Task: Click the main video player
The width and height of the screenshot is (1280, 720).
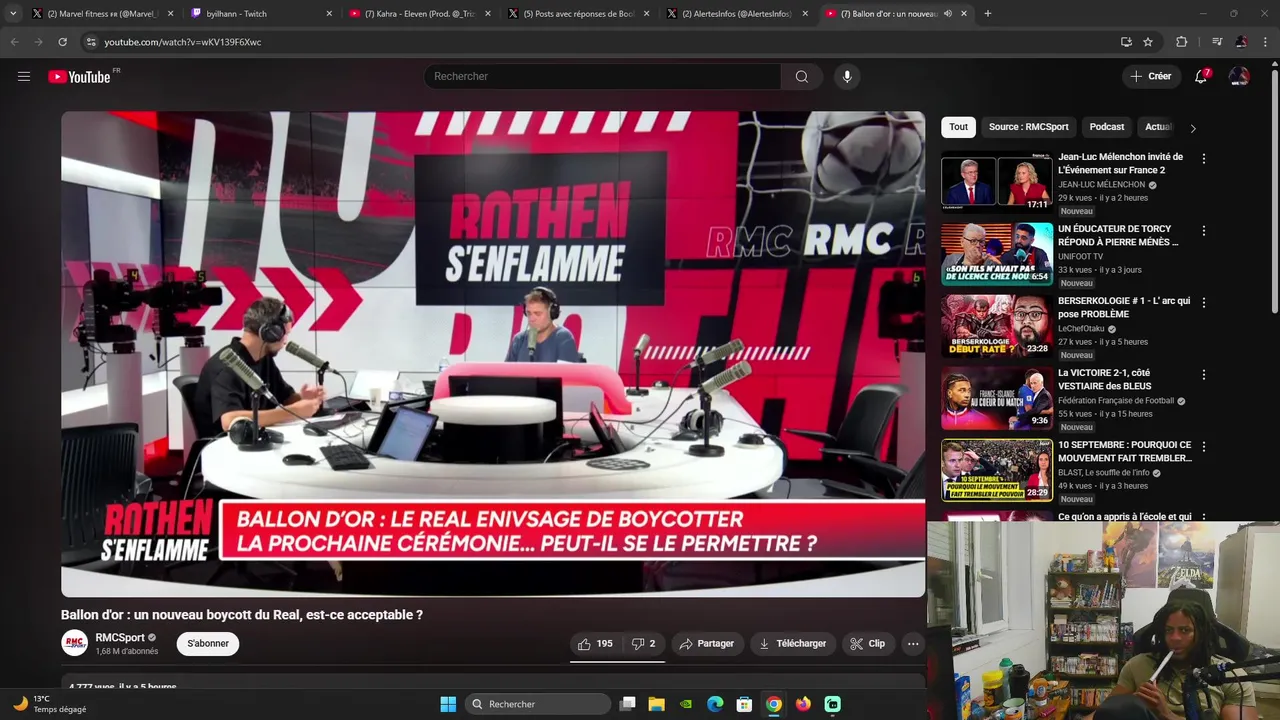Action: [x=493, y=354]
